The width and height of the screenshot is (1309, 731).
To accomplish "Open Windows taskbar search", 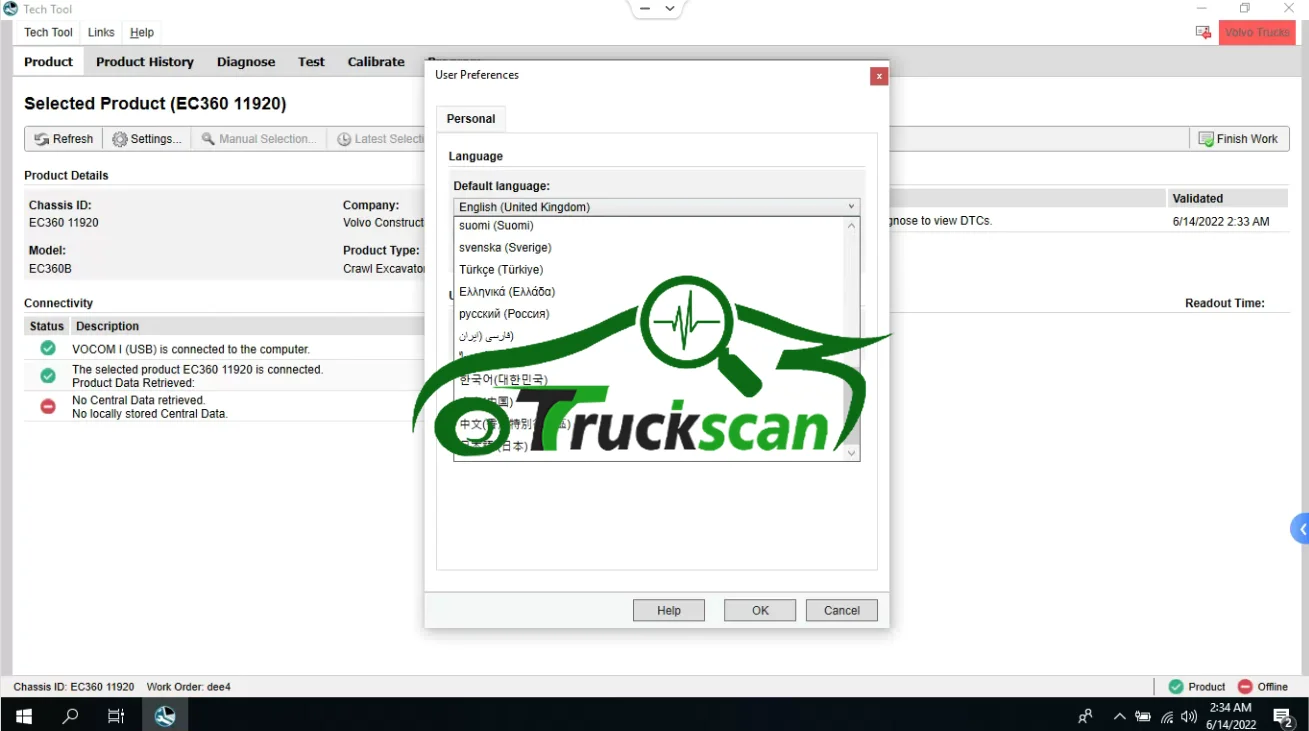I will tap(70, 716).
